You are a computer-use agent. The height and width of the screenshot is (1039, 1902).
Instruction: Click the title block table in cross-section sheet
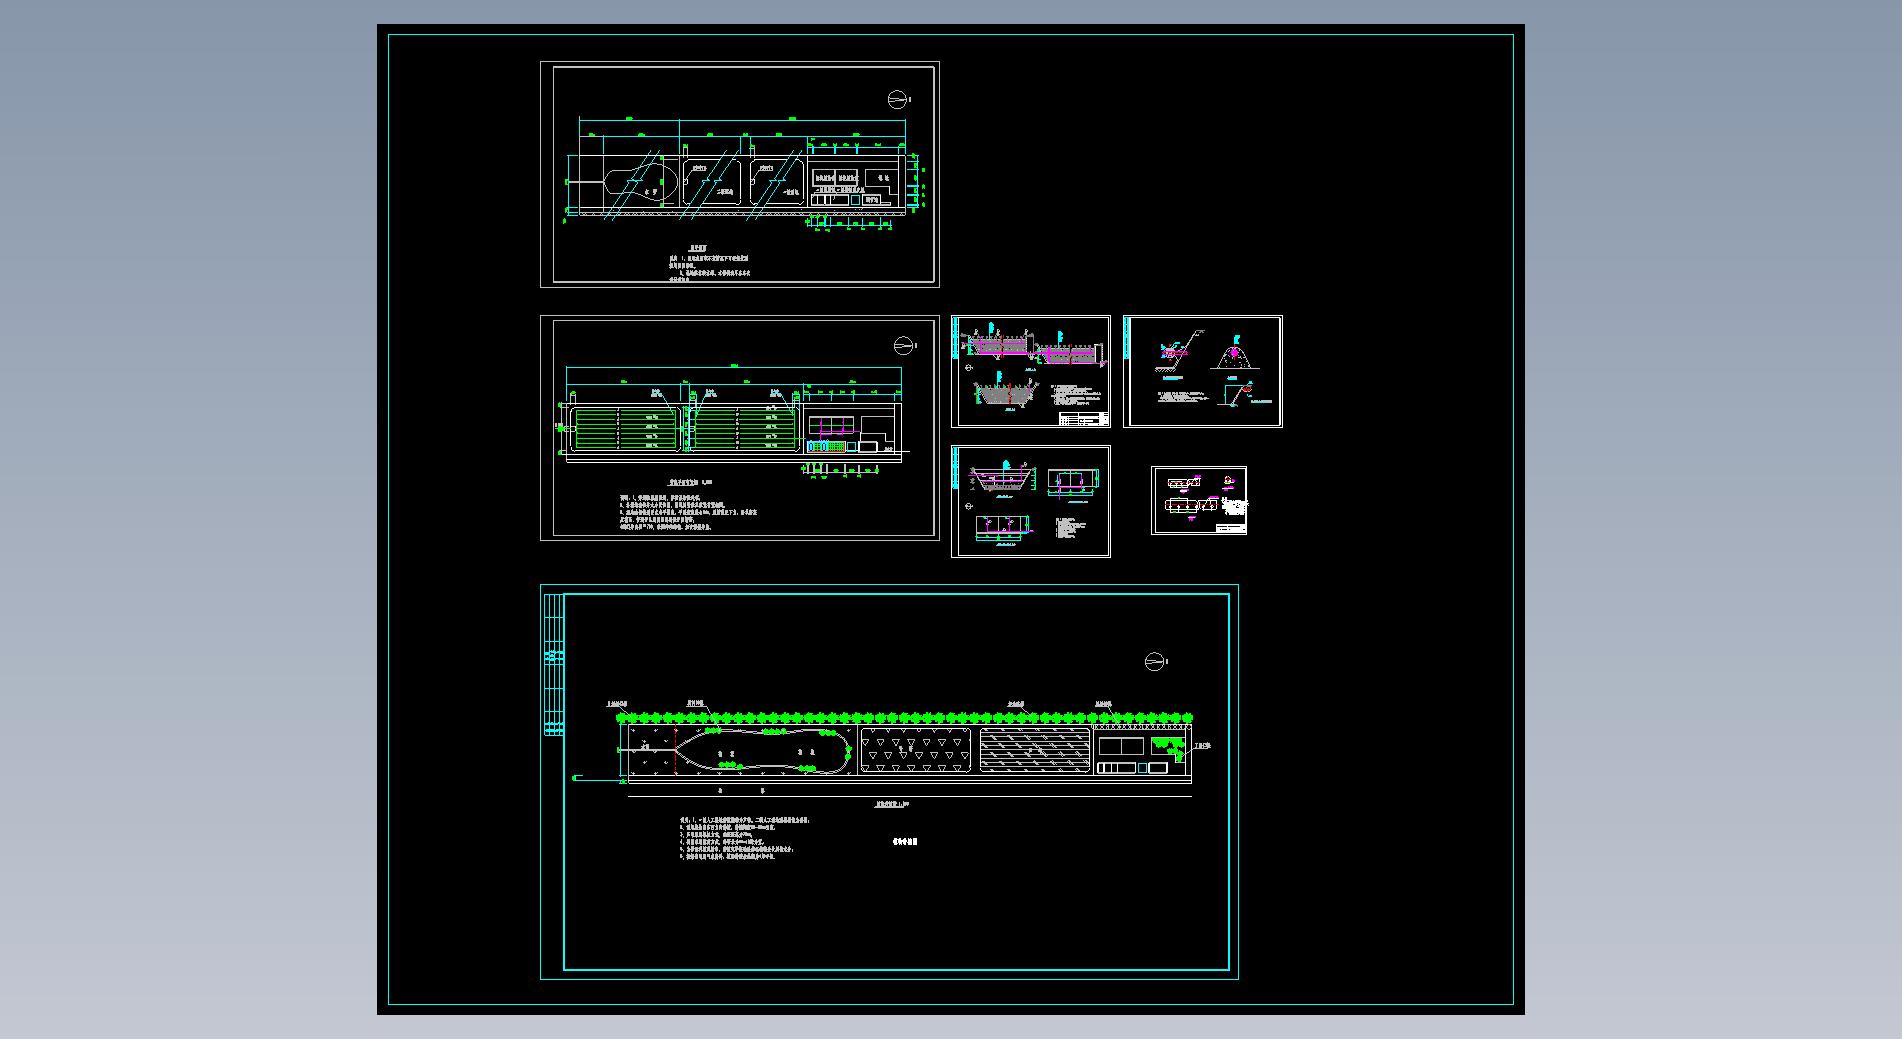[1083, 419]
